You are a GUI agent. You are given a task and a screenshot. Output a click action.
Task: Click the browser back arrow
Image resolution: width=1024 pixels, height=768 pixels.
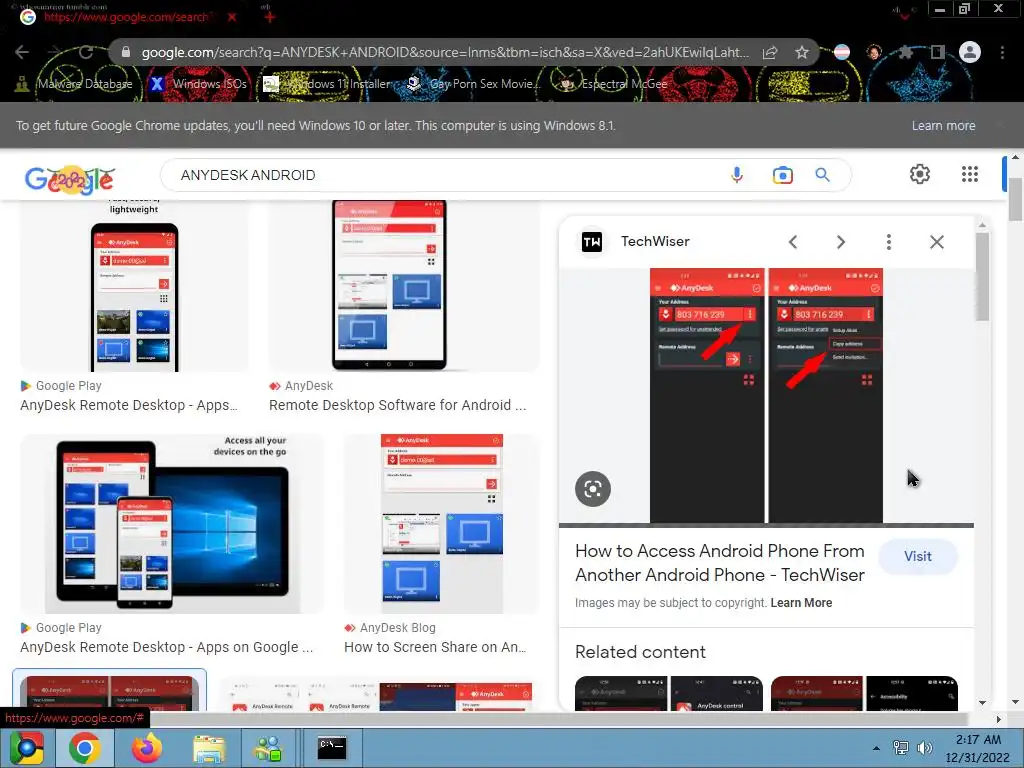coord(22,52)
